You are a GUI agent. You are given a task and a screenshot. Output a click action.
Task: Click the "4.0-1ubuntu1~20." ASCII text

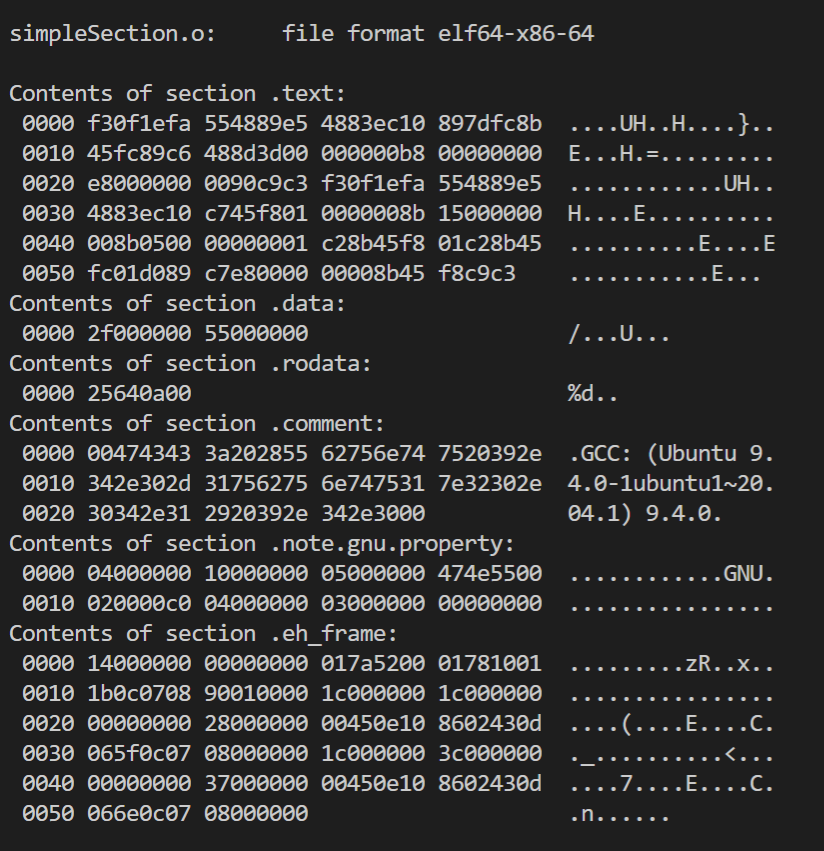point(671,484)
